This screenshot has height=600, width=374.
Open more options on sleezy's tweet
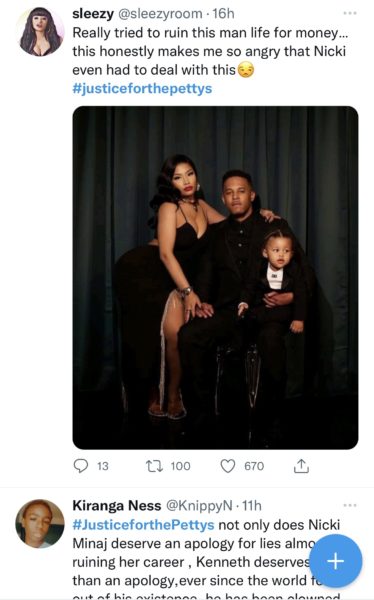[x=350, y=13]
